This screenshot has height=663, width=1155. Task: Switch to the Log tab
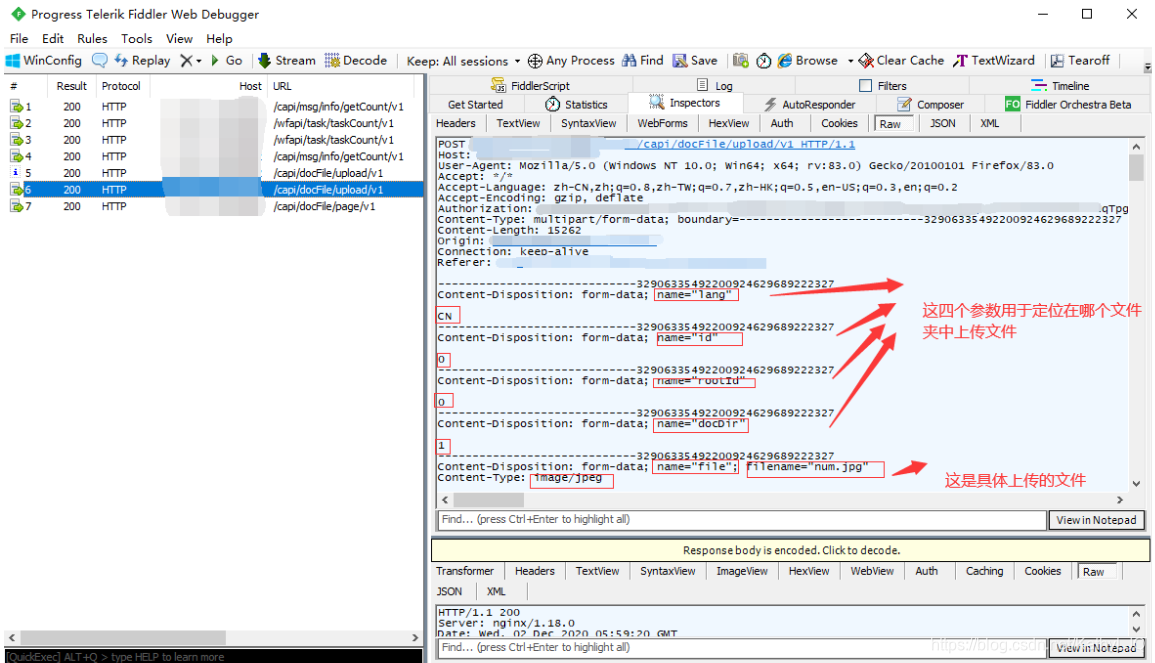[715, 85]
